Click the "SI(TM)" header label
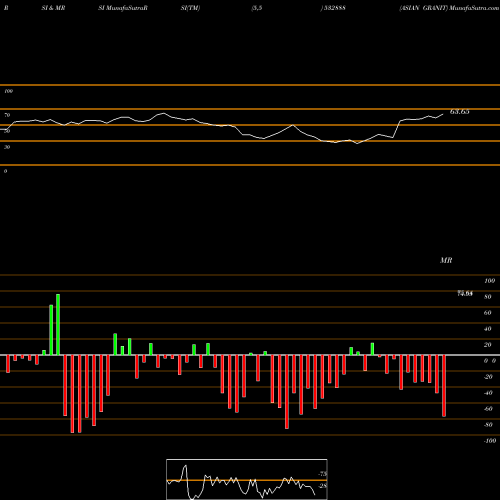 point(190,8)
